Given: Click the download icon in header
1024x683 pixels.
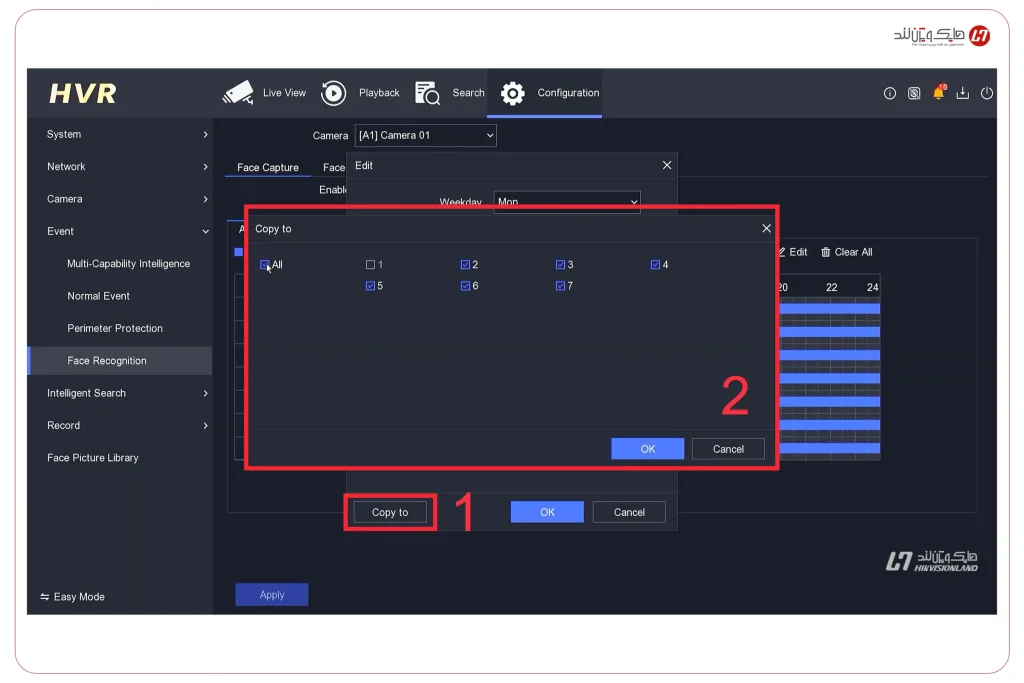Looking at the screenshot, I should click(963, 94).
